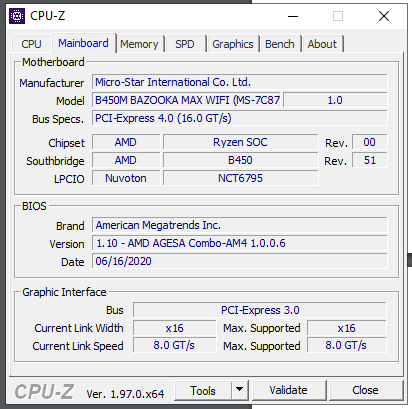Click the Model value 'B450M BAZOOKA MAX WIFI'

(x=187, y=100)
